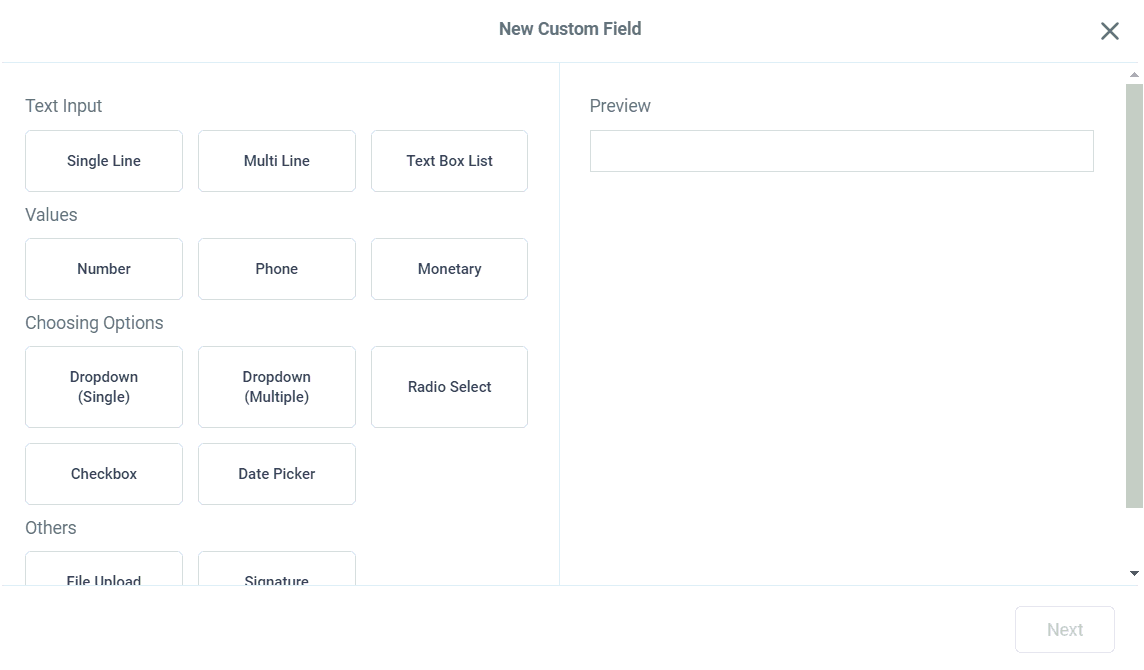
Task: Pick the File Upload option under Others
Action: (x=103, y=575)
